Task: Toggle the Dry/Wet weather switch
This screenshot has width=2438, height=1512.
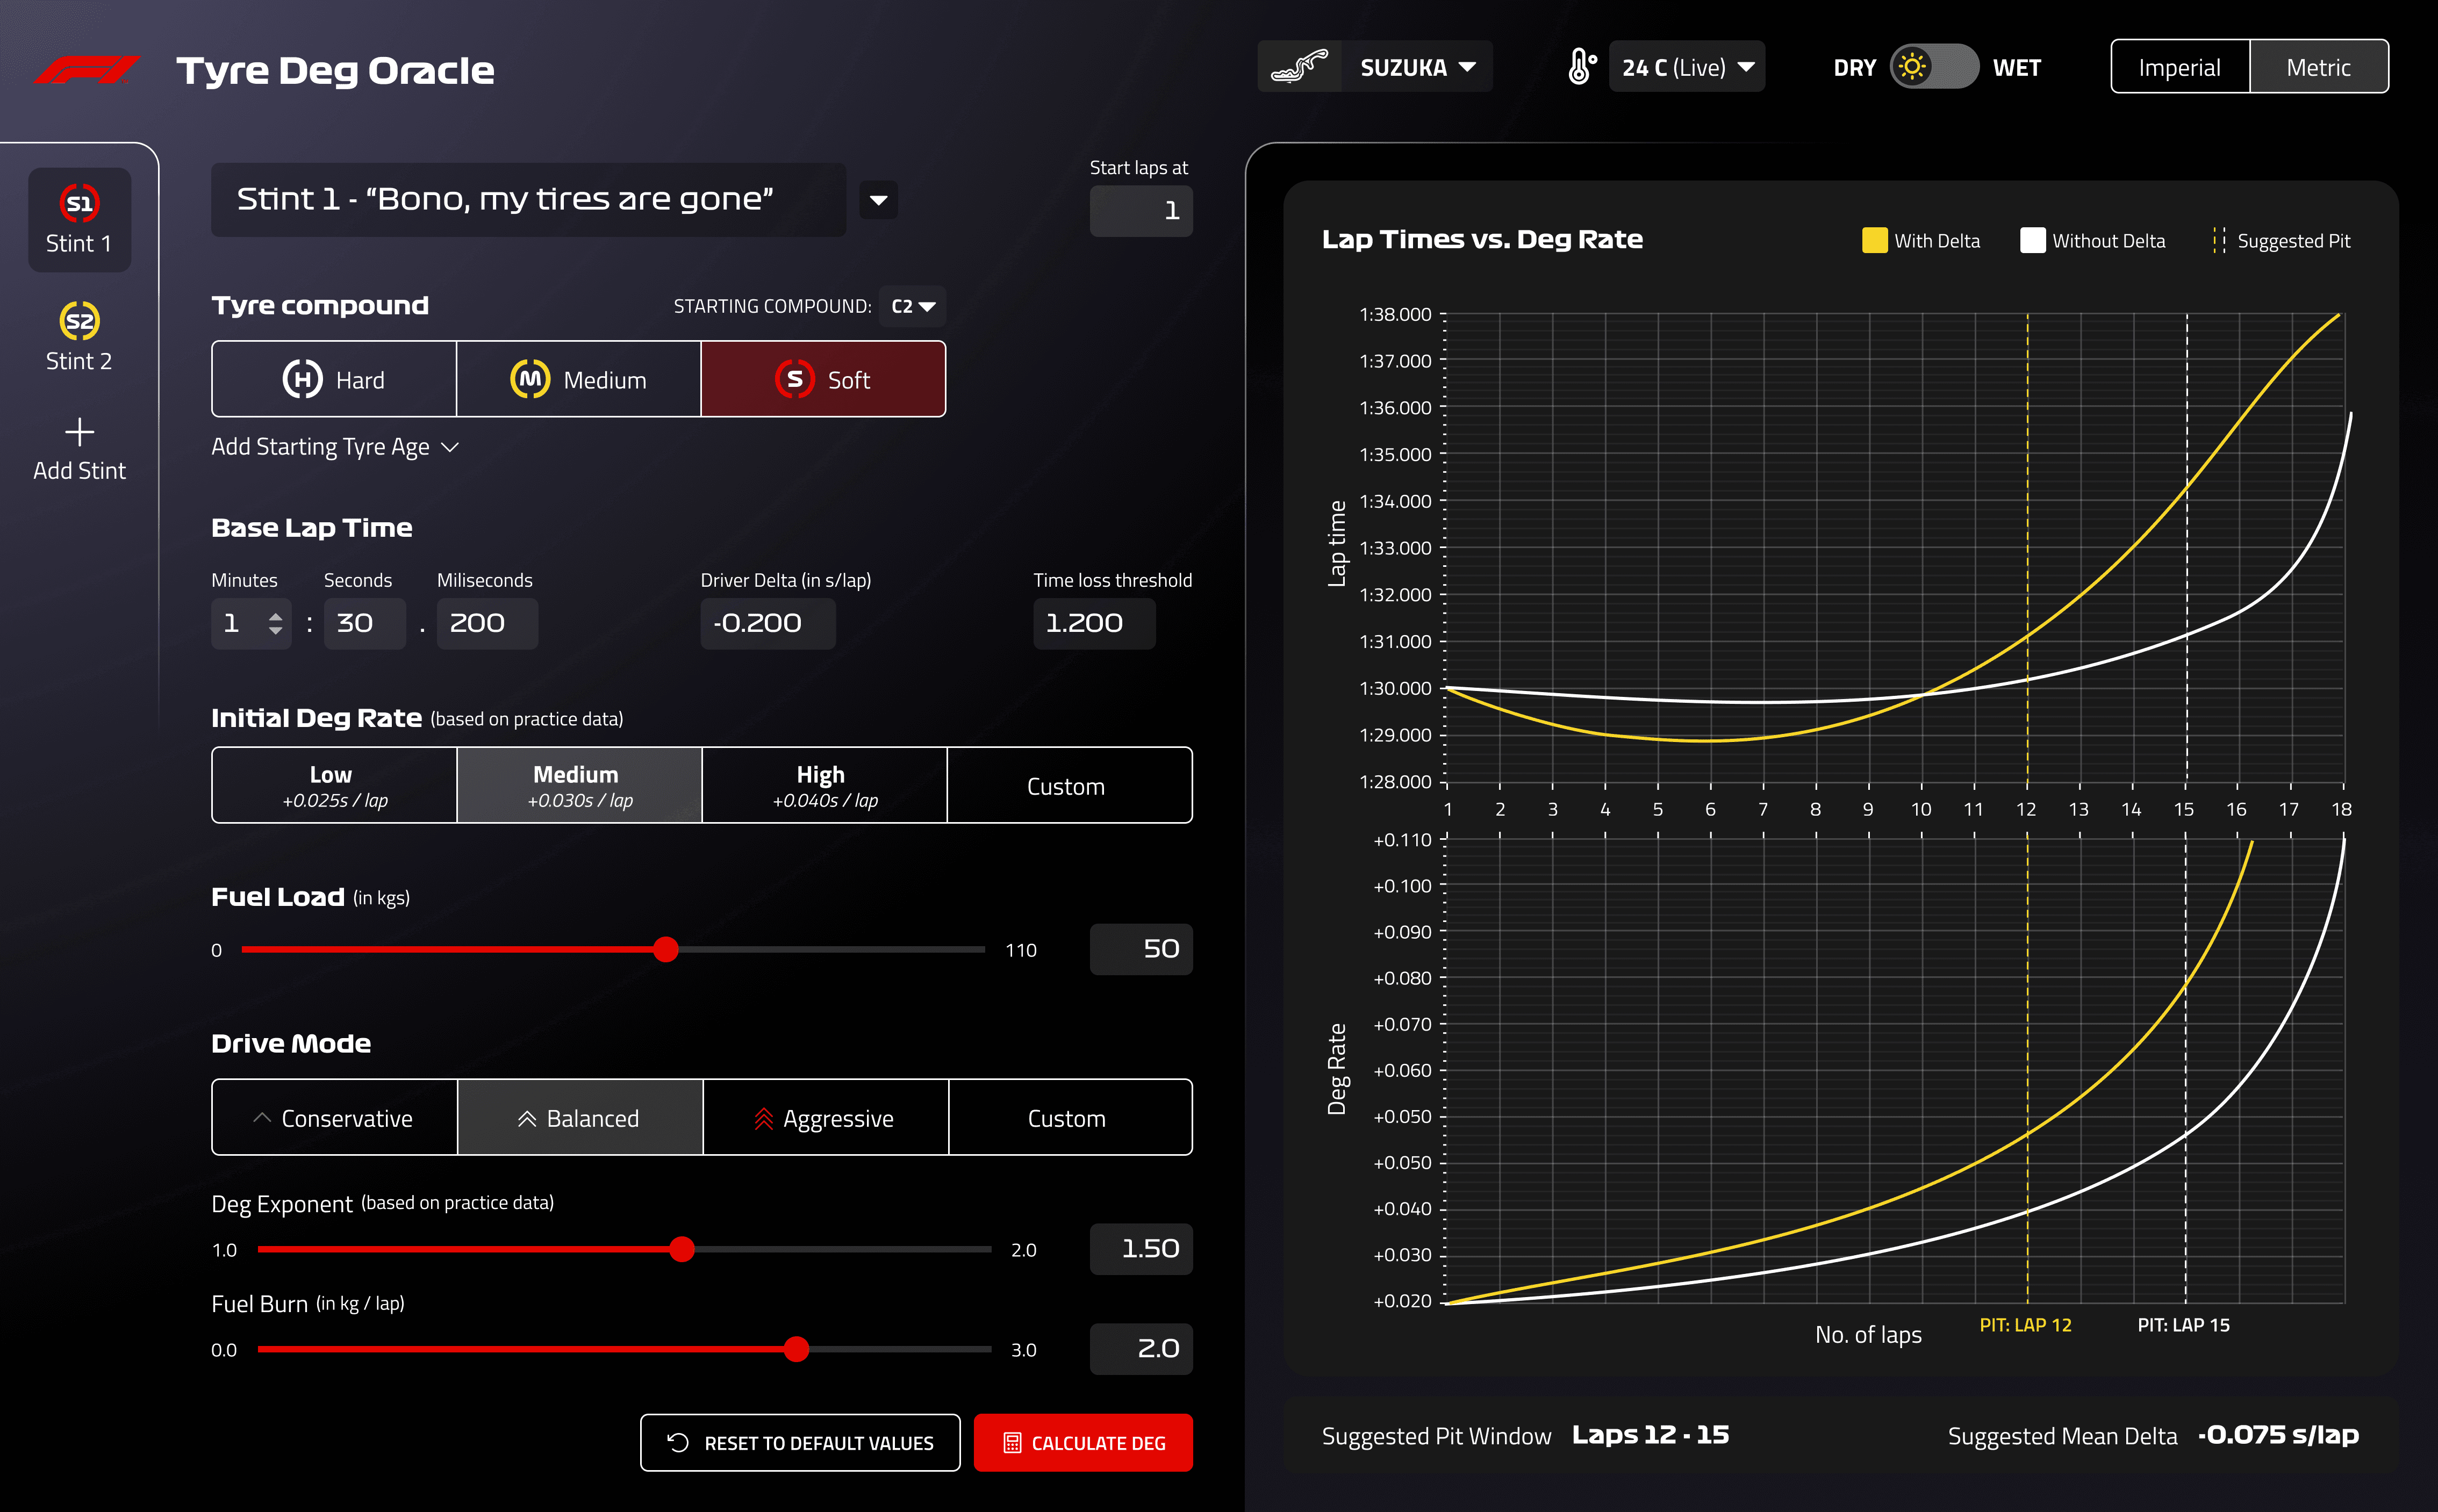Action: (x=1933, y=67)
